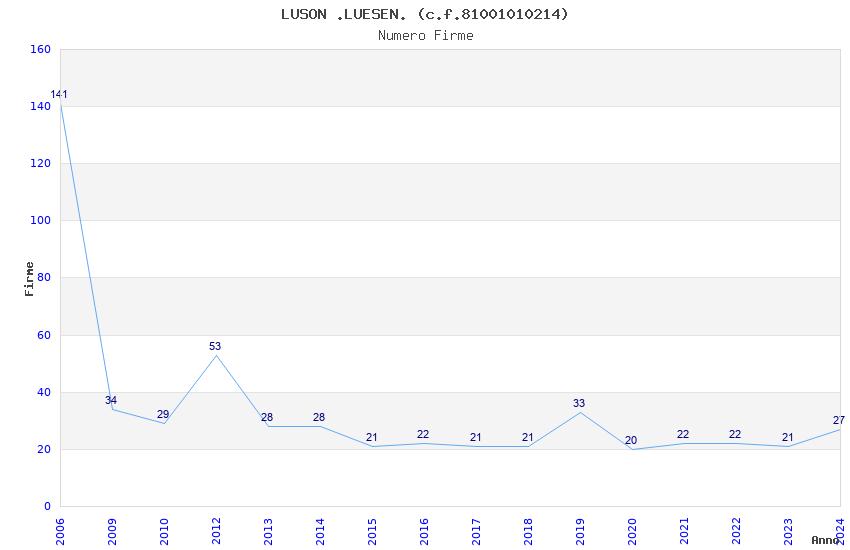Select the 2019 year axis label
850x550 pixels.
(580, 531)
